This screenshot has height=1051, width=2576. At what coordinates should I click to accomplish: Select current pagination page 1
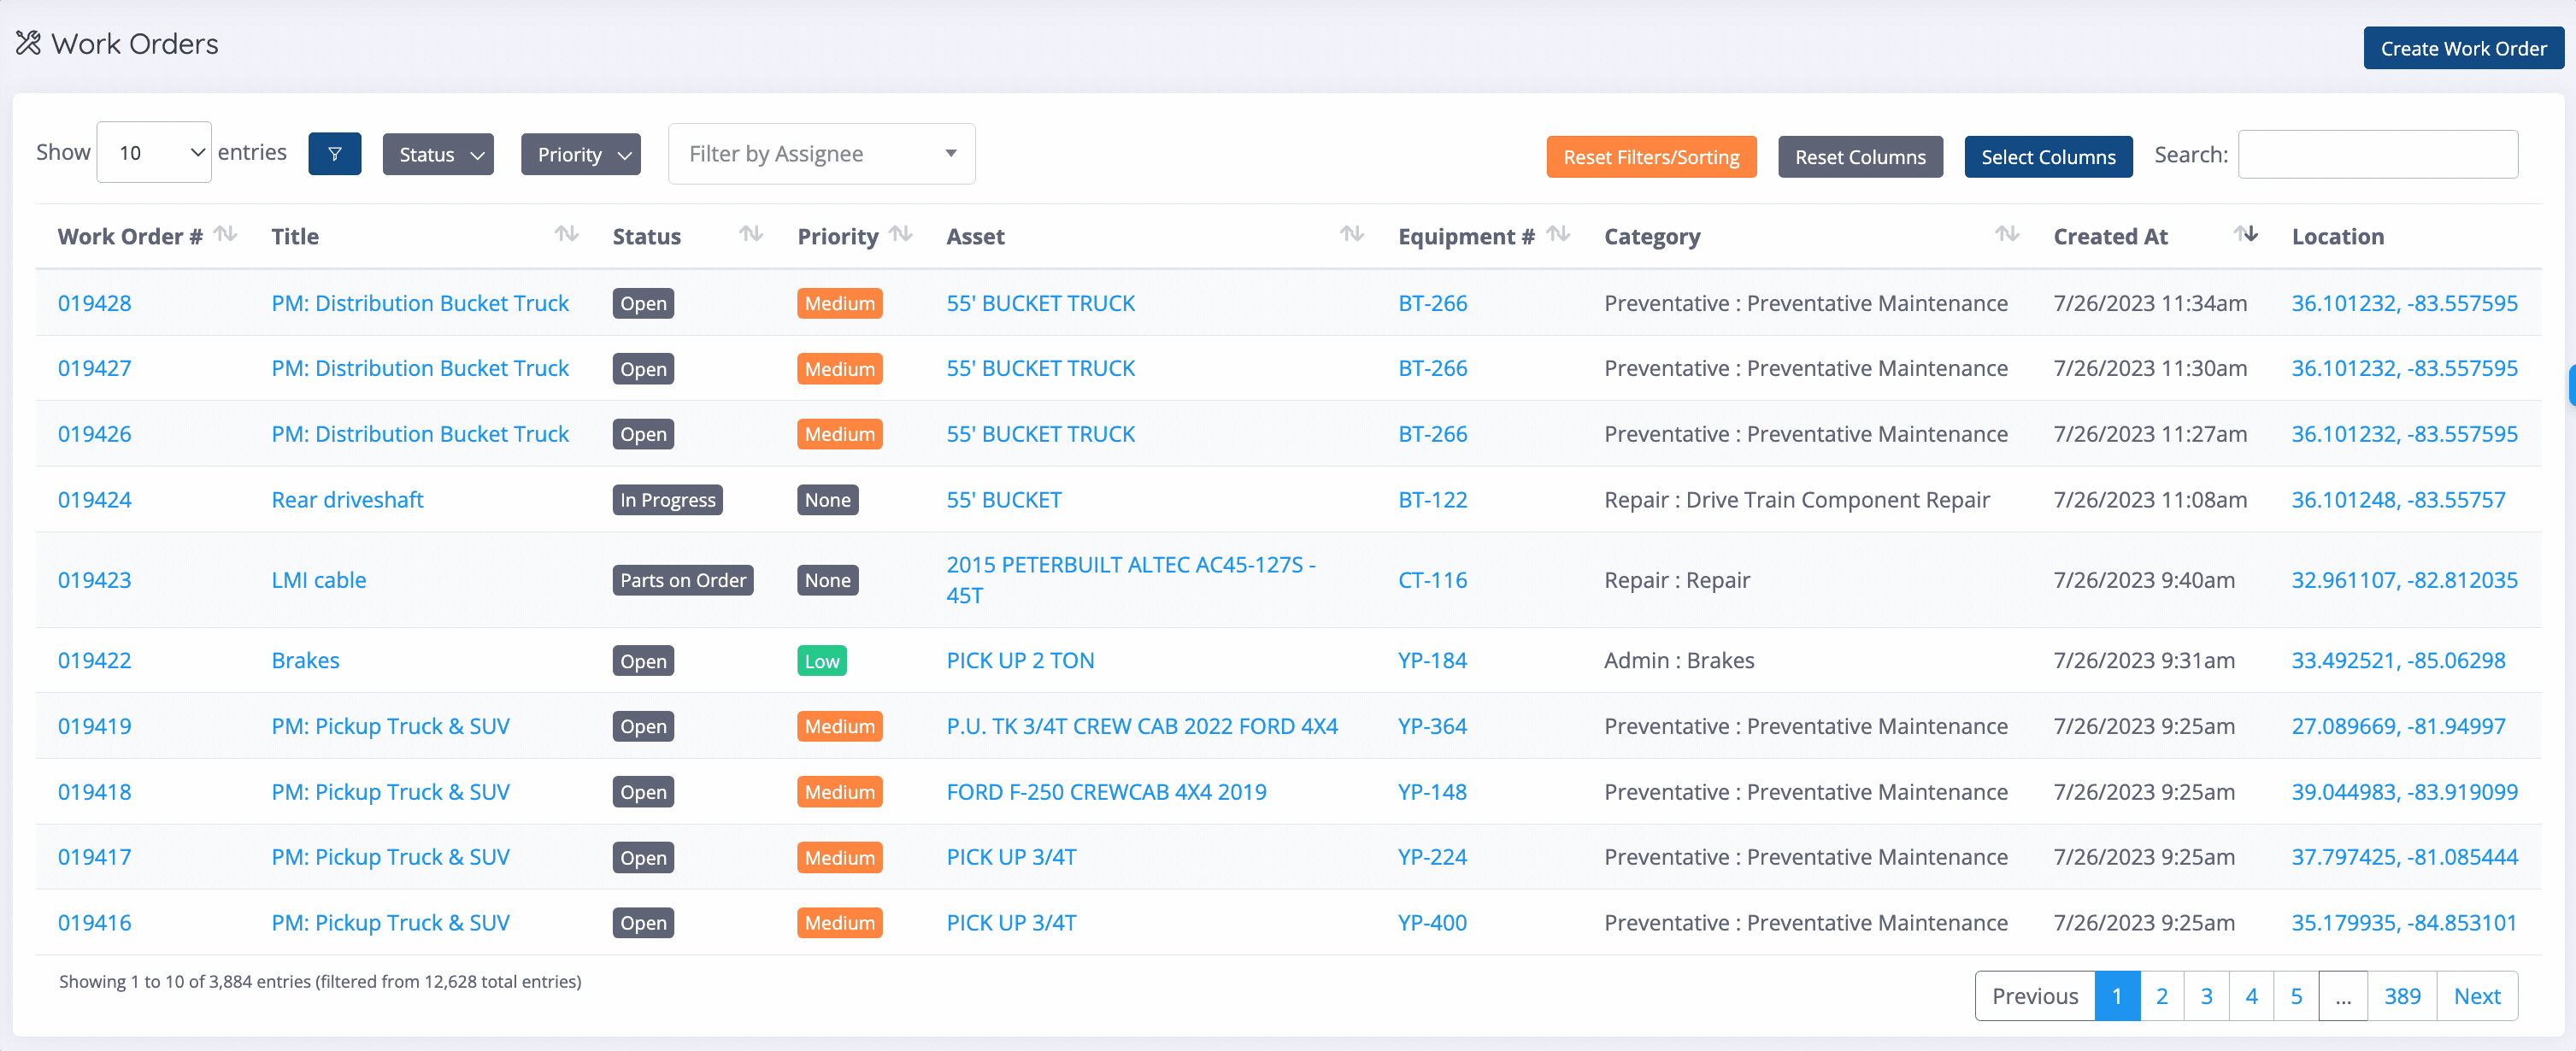(2117, 996)
